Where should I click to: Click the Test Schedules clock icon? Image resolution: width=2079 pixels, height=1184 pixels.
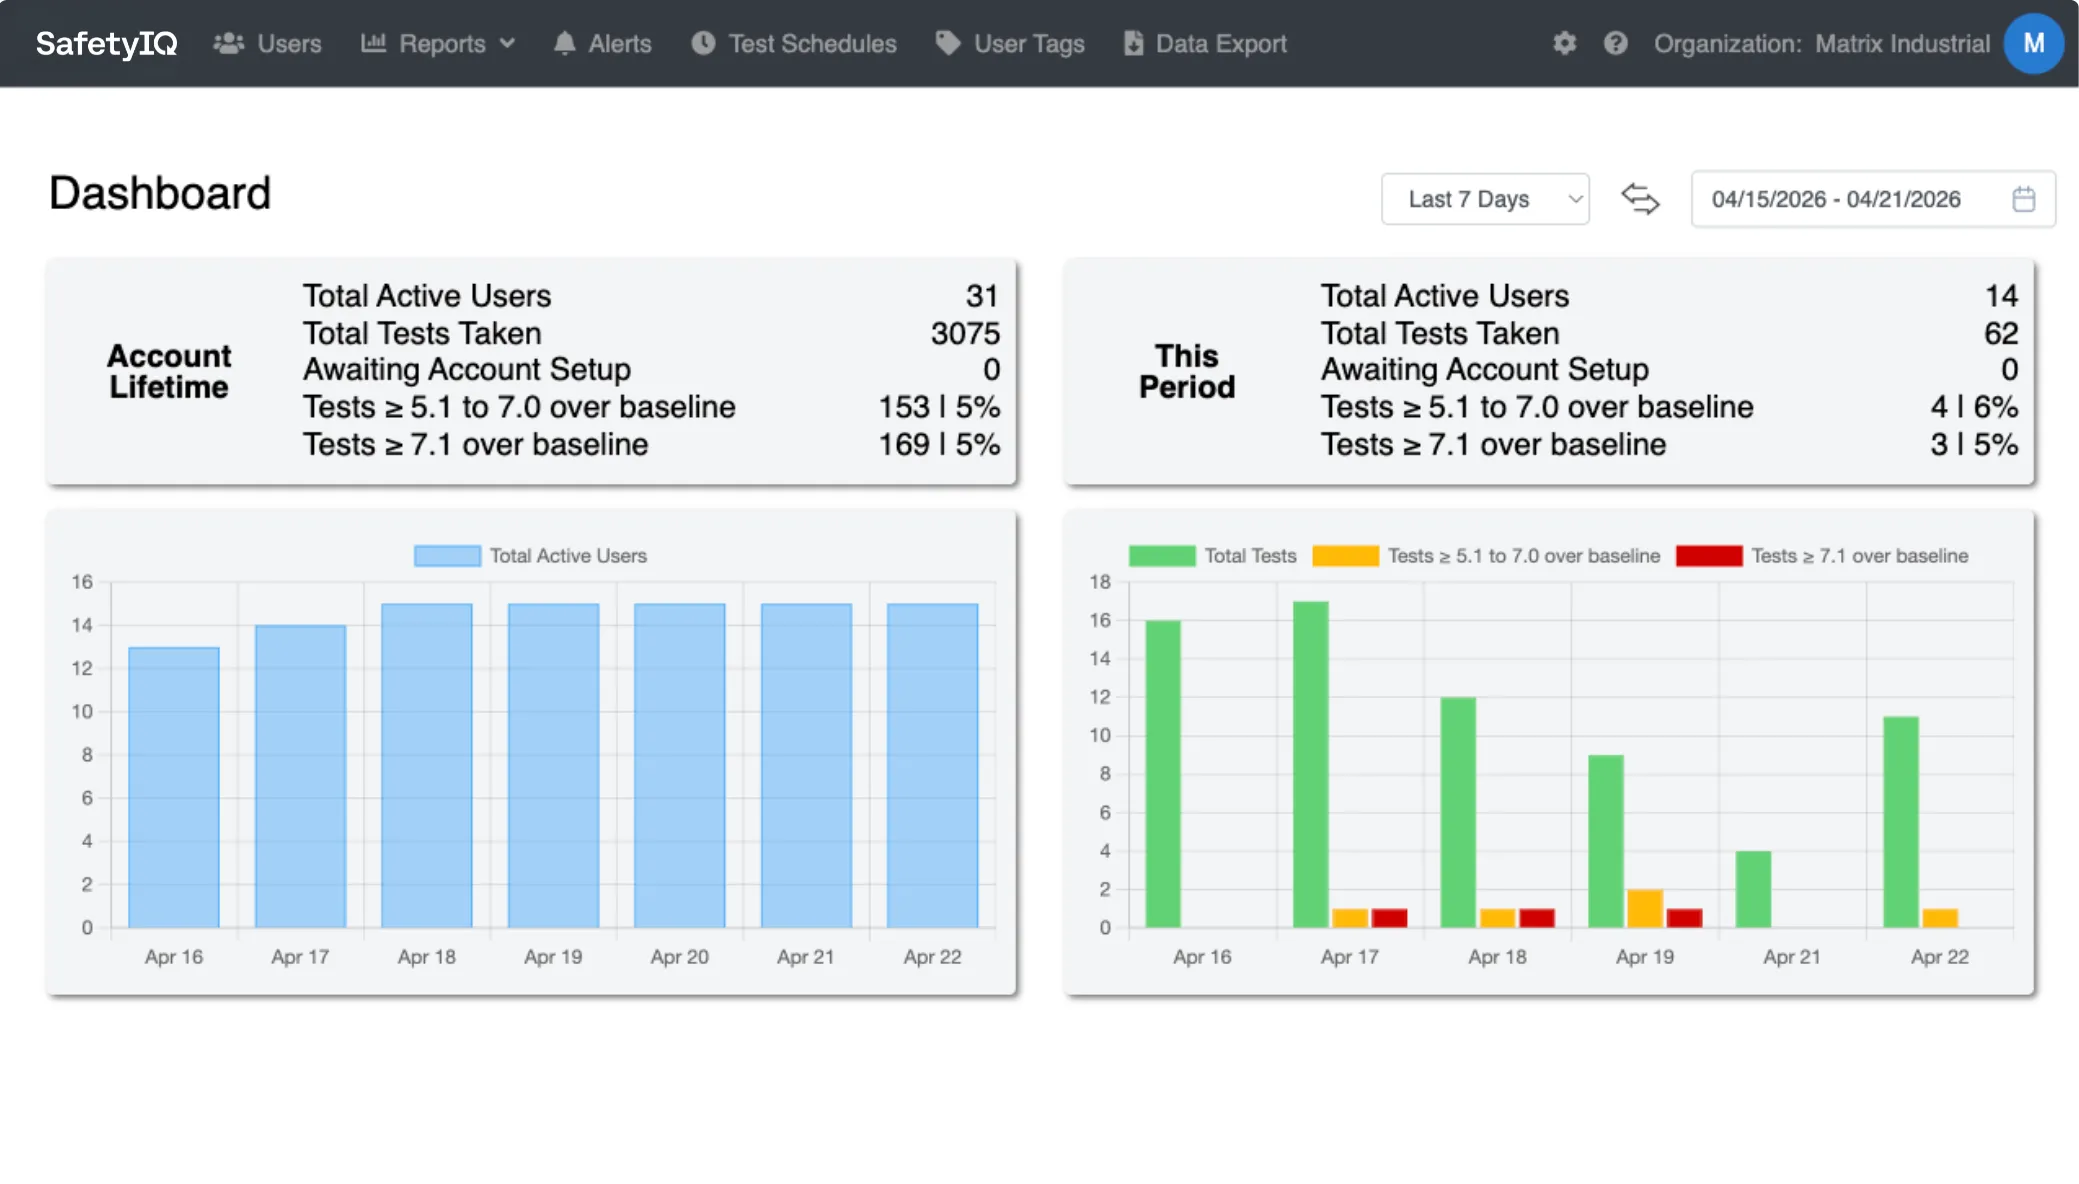coord(703,43)
